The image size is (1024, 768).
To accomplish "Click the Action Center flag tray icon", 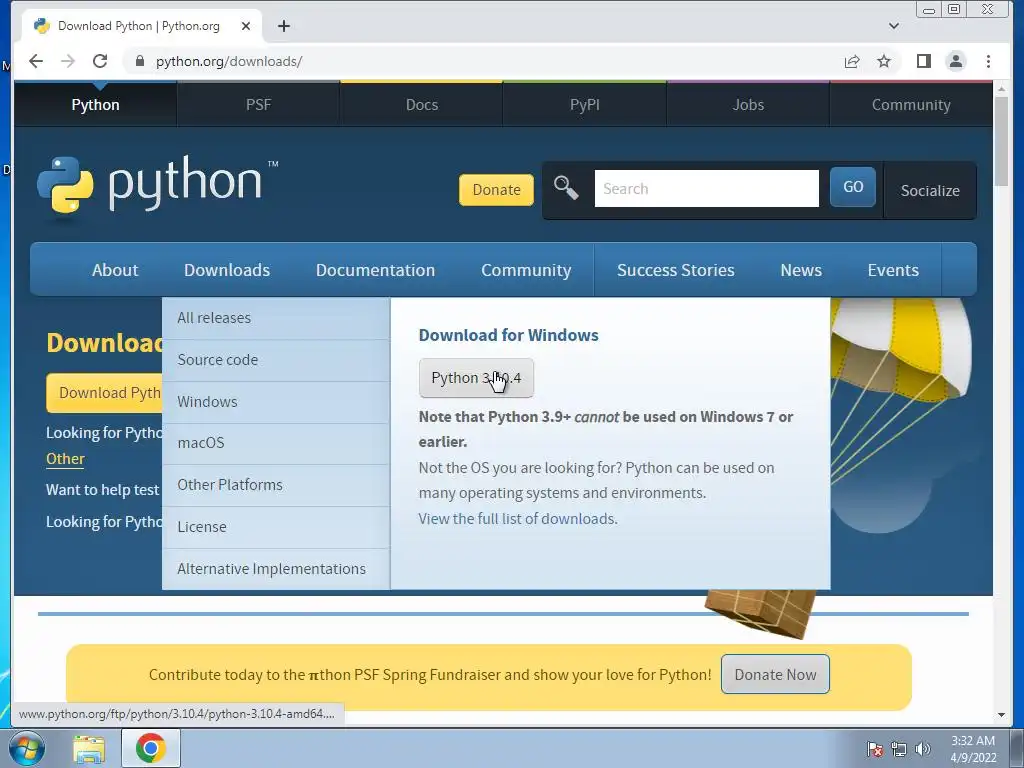I will point(874,749).
